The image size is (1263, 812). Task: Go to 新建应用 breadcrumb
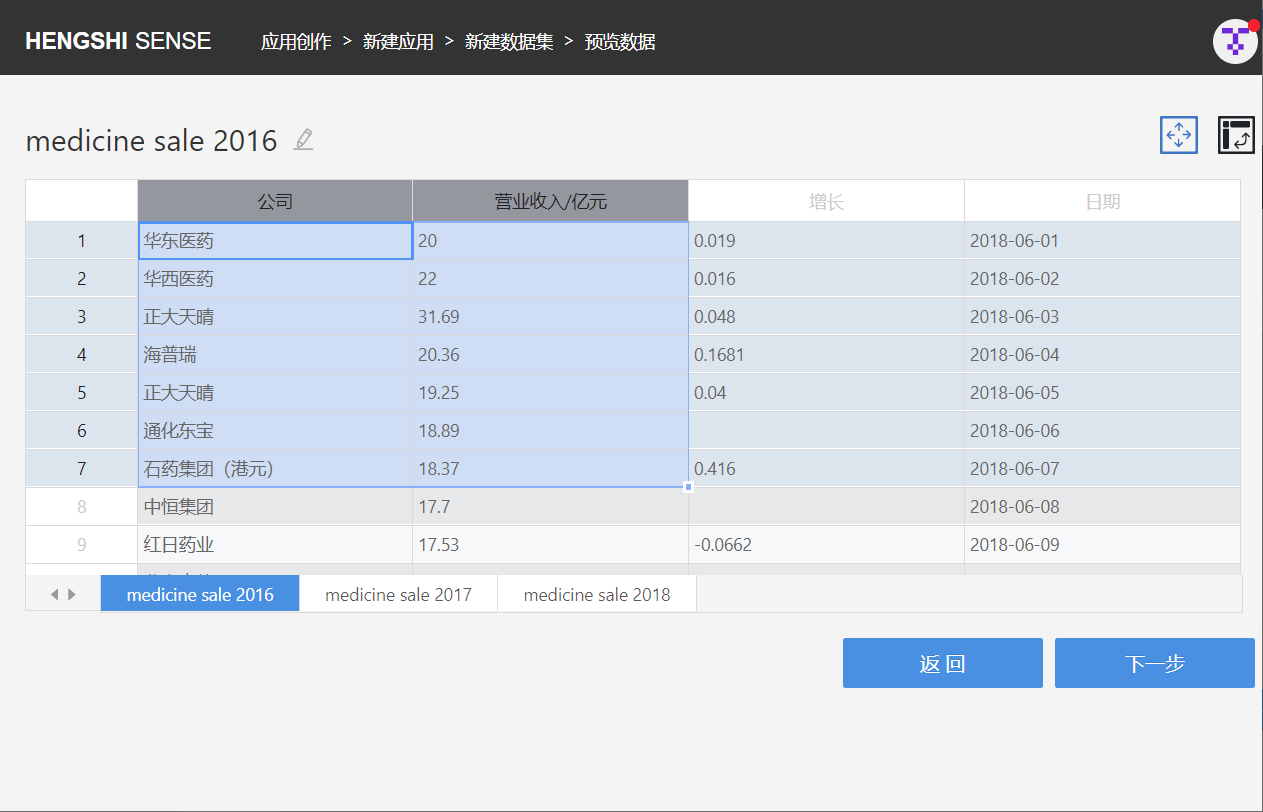(x=398, y=42)
